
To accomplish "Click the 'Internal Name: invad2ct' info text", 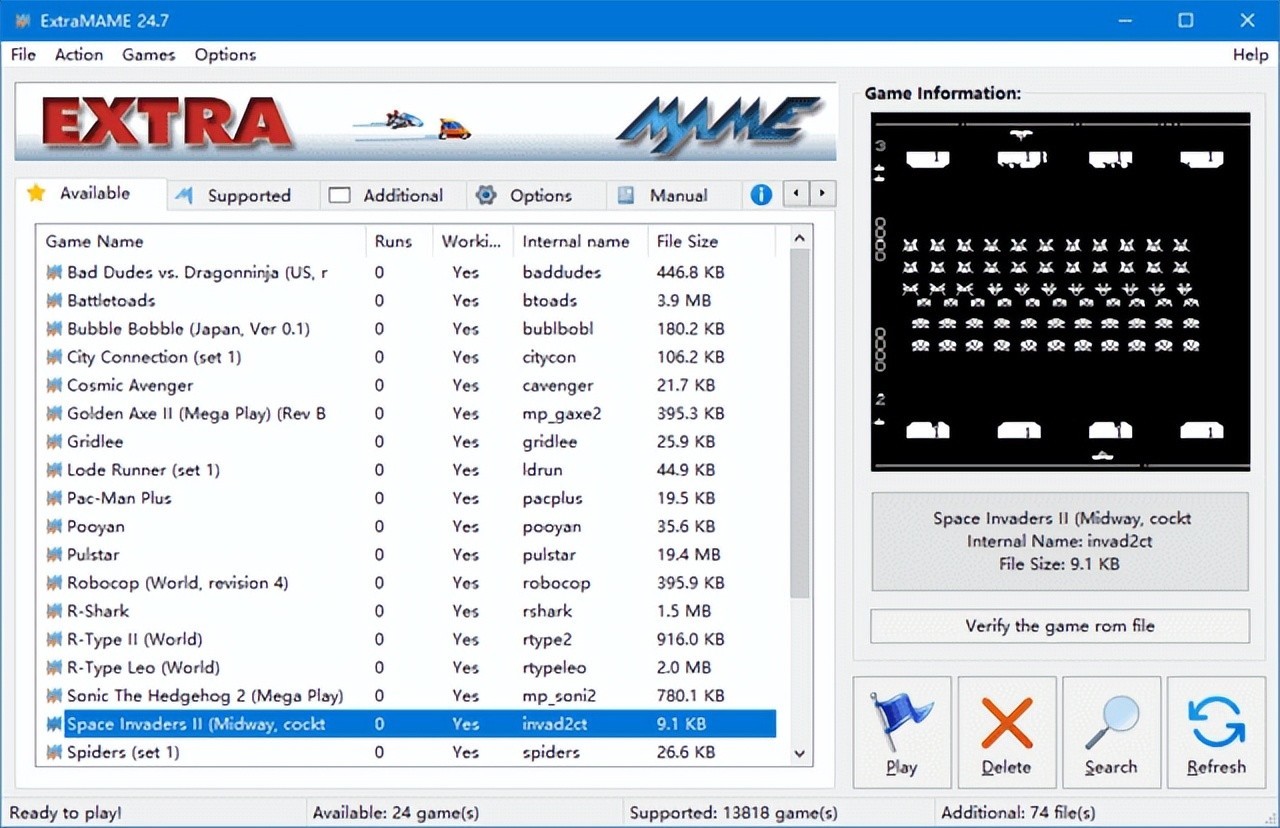I will coord(1060,541).
